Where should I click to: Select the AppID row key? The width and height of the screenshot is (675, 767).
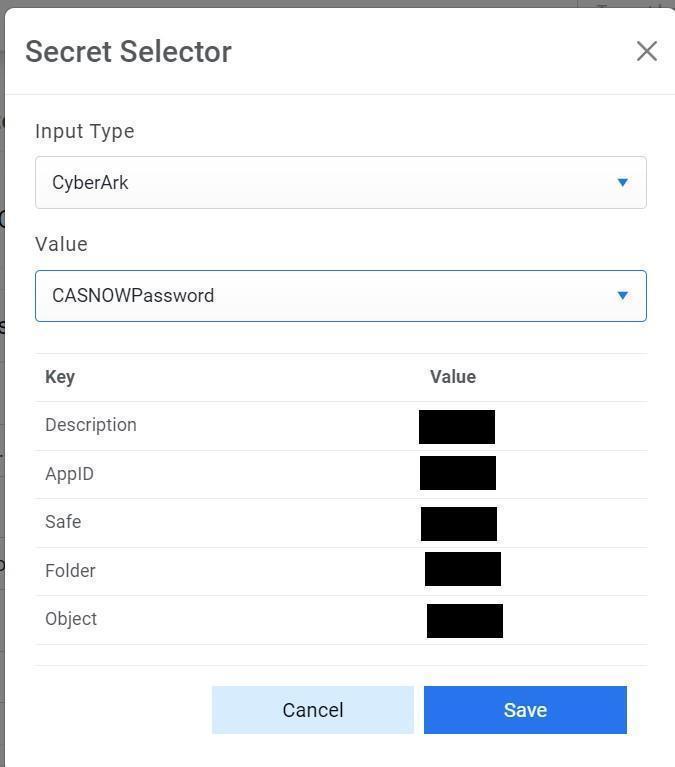click(x=69, y=474)
